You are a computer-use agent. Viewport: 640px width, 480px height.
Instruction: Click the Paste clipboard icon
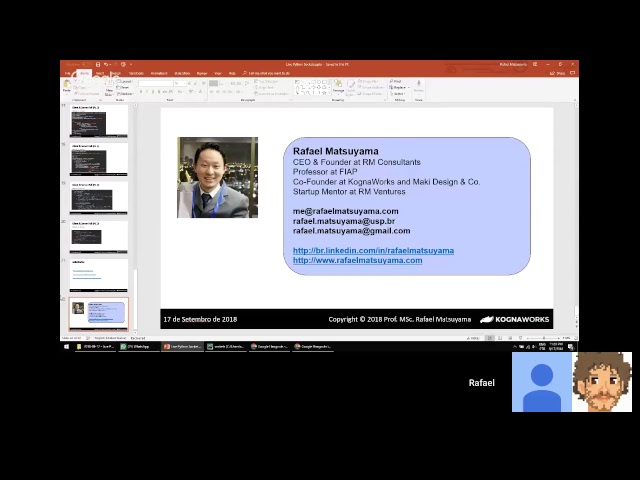tap(66, 86)
